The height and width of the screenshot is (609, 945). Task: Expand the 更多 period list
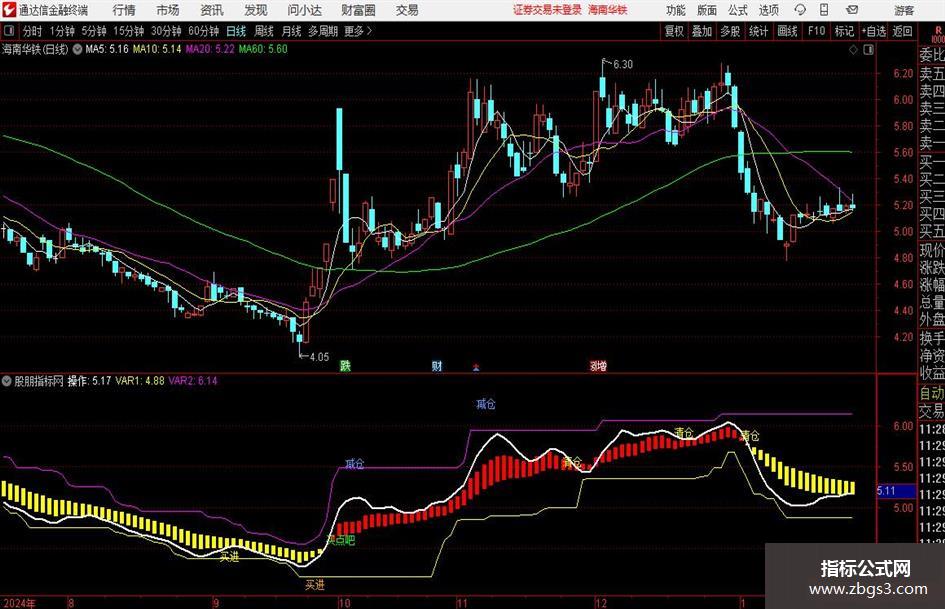coord(359,31)
